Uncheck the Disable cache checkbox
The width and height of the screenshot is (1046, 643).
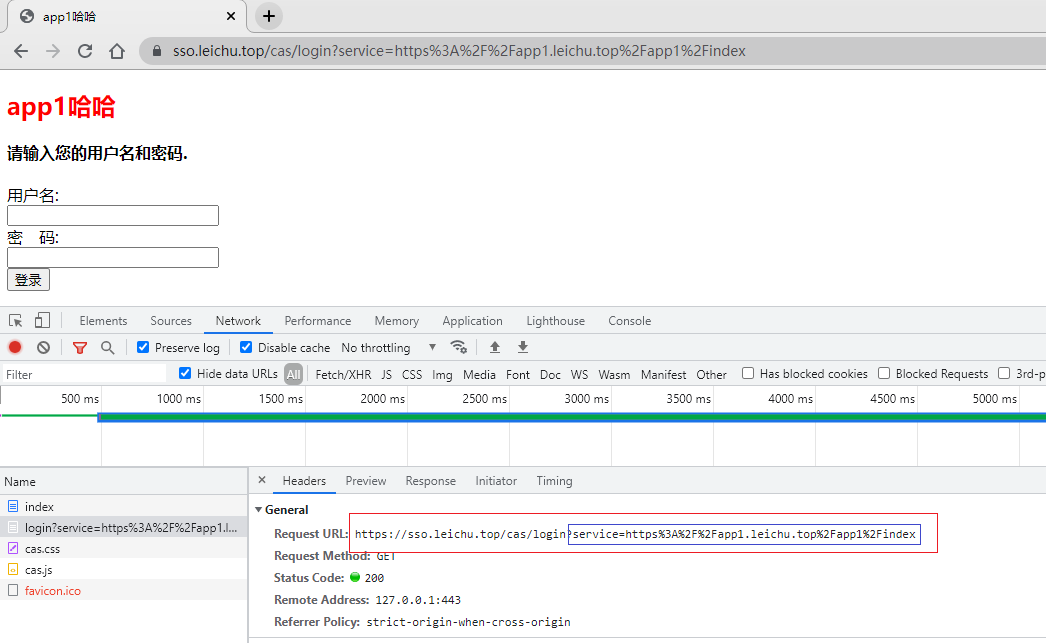pyautogui.click(x=246, y=347)
